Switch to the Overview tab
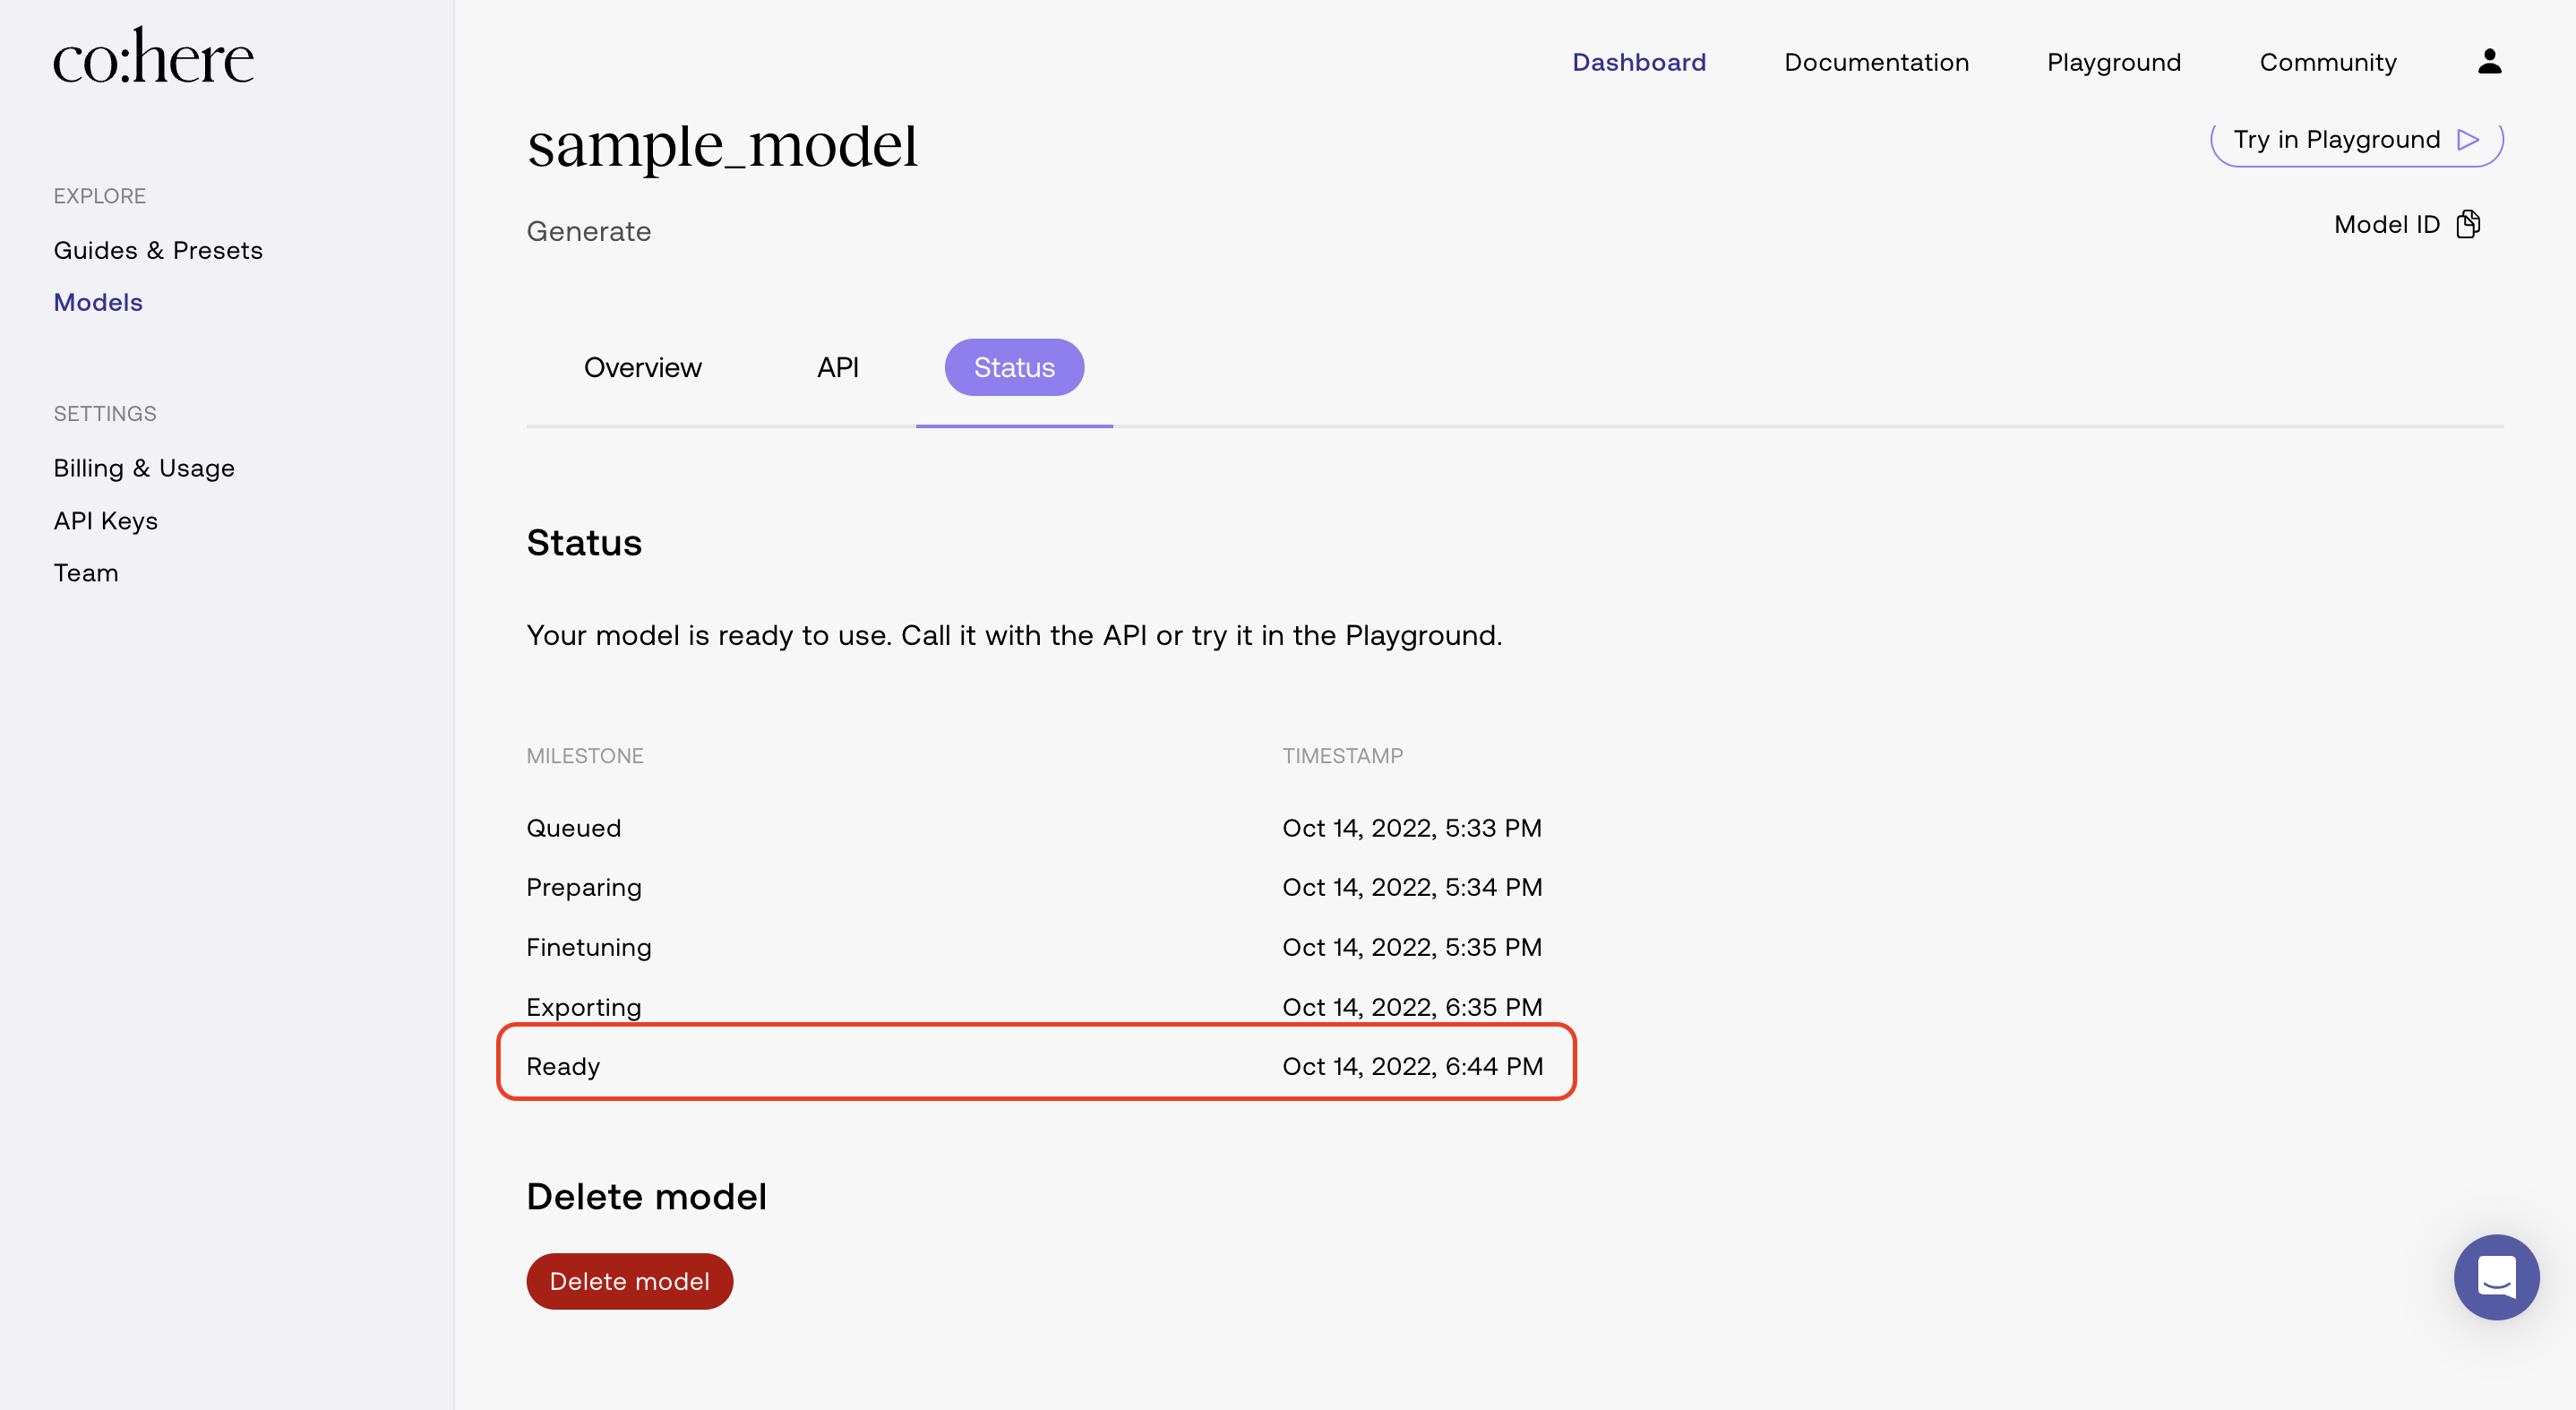Viewport: 2576px width, 1410px height. point(642,367)
